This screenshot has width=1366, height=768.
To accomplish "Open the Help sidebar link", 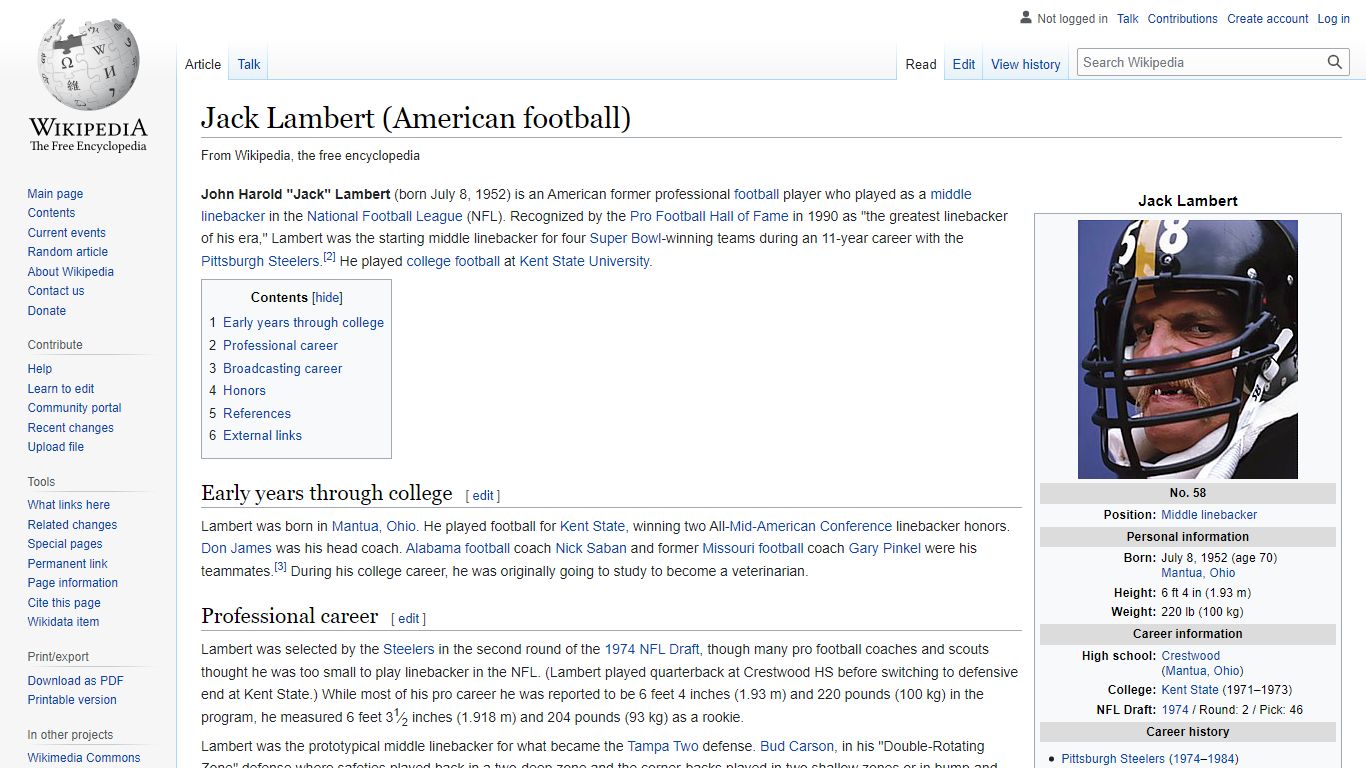I will pos(39,369).
